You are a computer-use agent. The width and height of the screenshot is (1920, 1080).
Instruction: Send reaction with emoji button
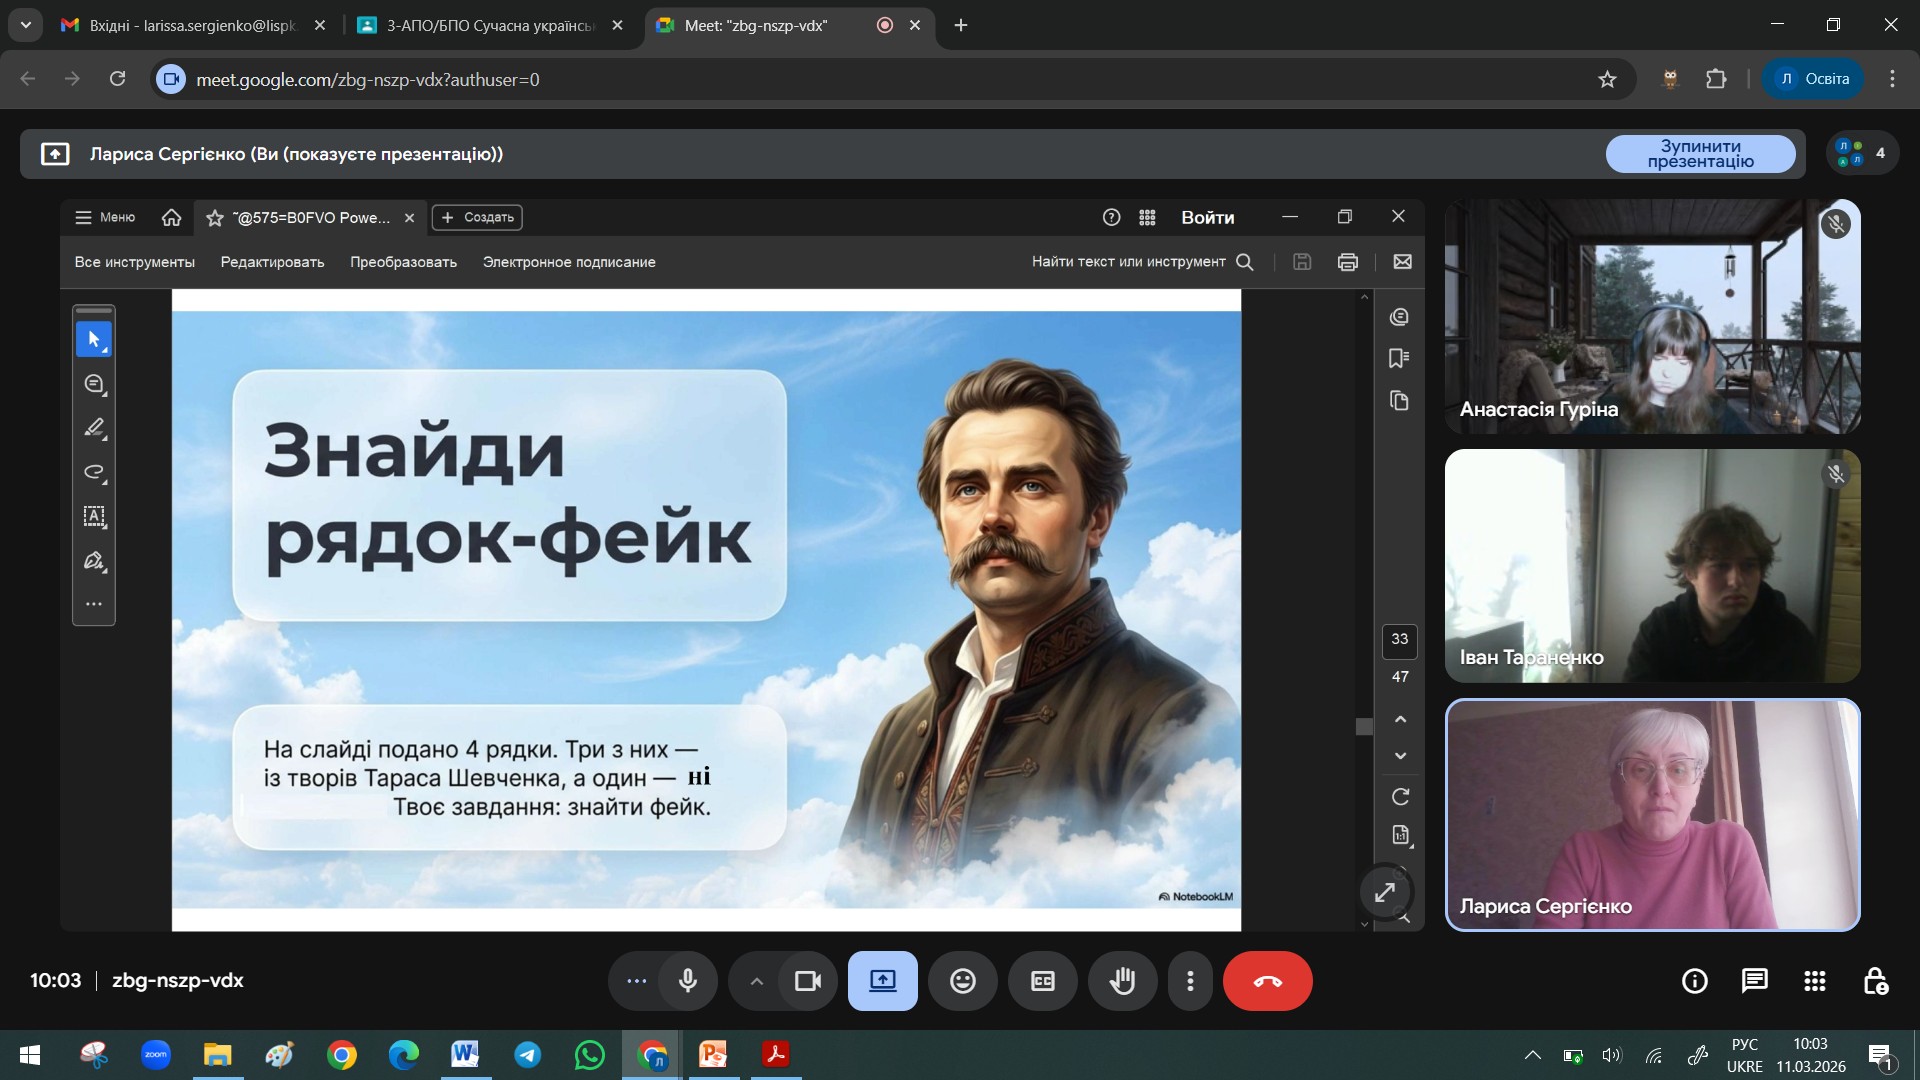(x=962, y=981)
